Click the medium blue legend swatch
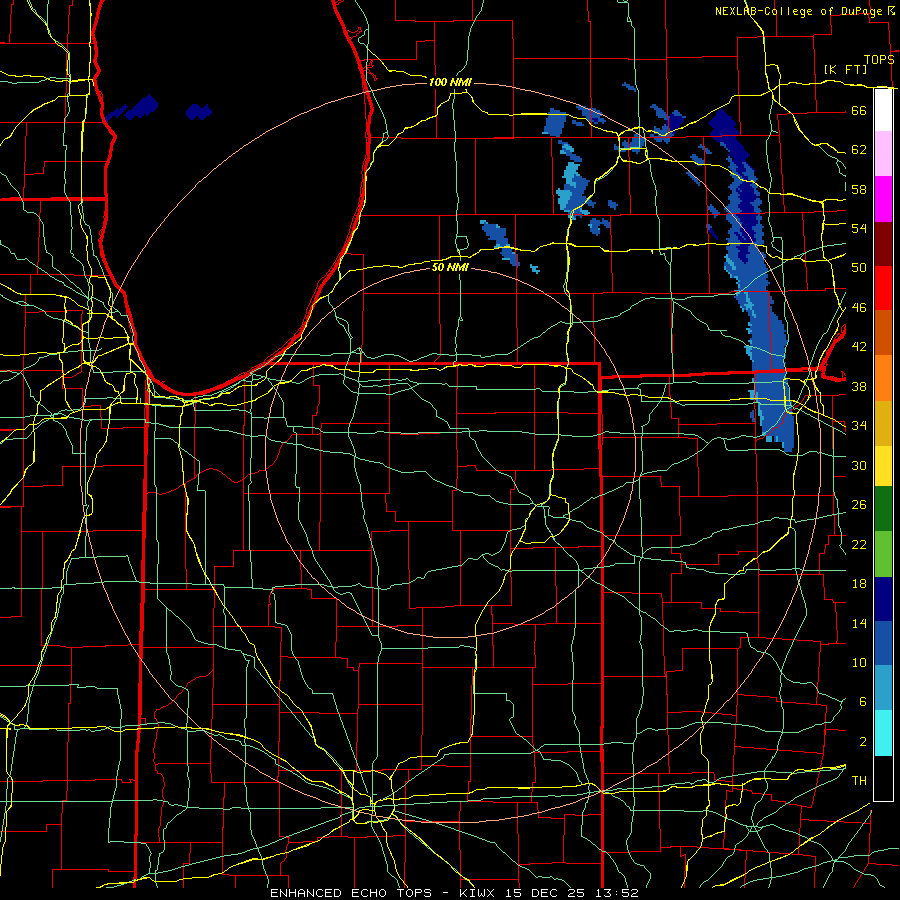This screenshot has width=900, height=900. (x=883, y=643)
